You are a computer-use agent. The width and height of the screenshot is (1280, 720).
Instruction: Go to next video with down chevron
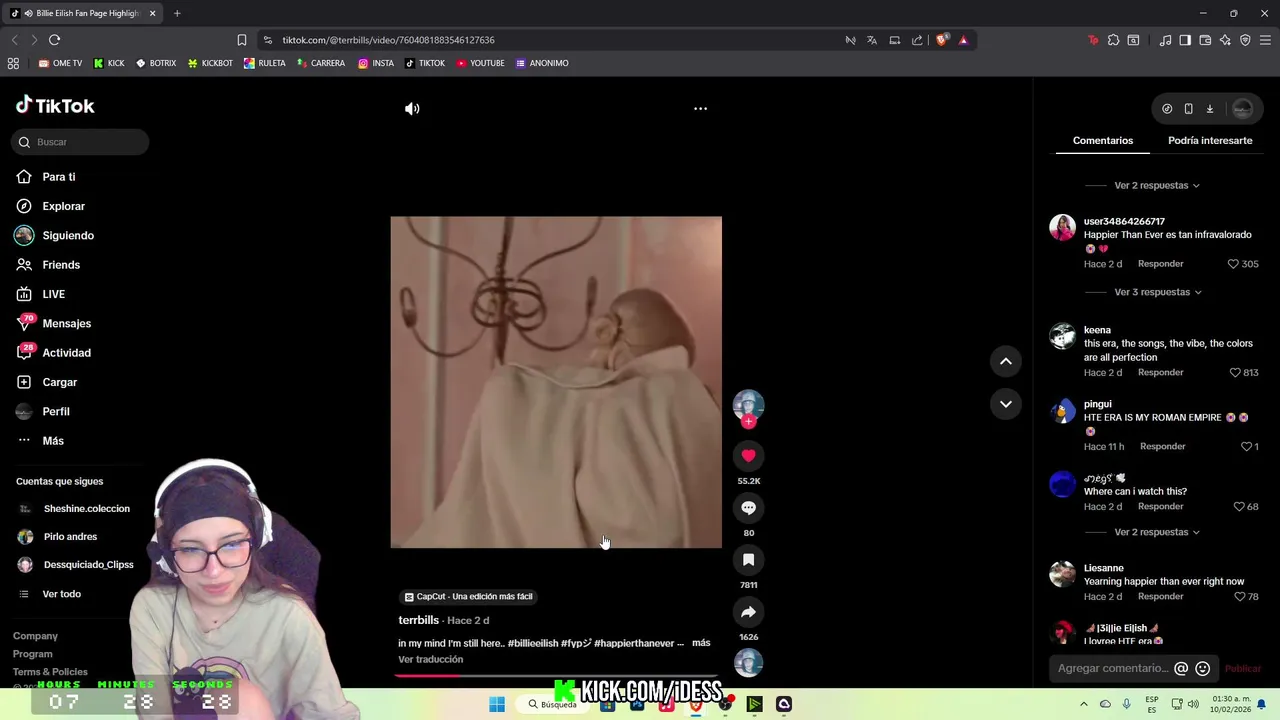coord(1006,404)
